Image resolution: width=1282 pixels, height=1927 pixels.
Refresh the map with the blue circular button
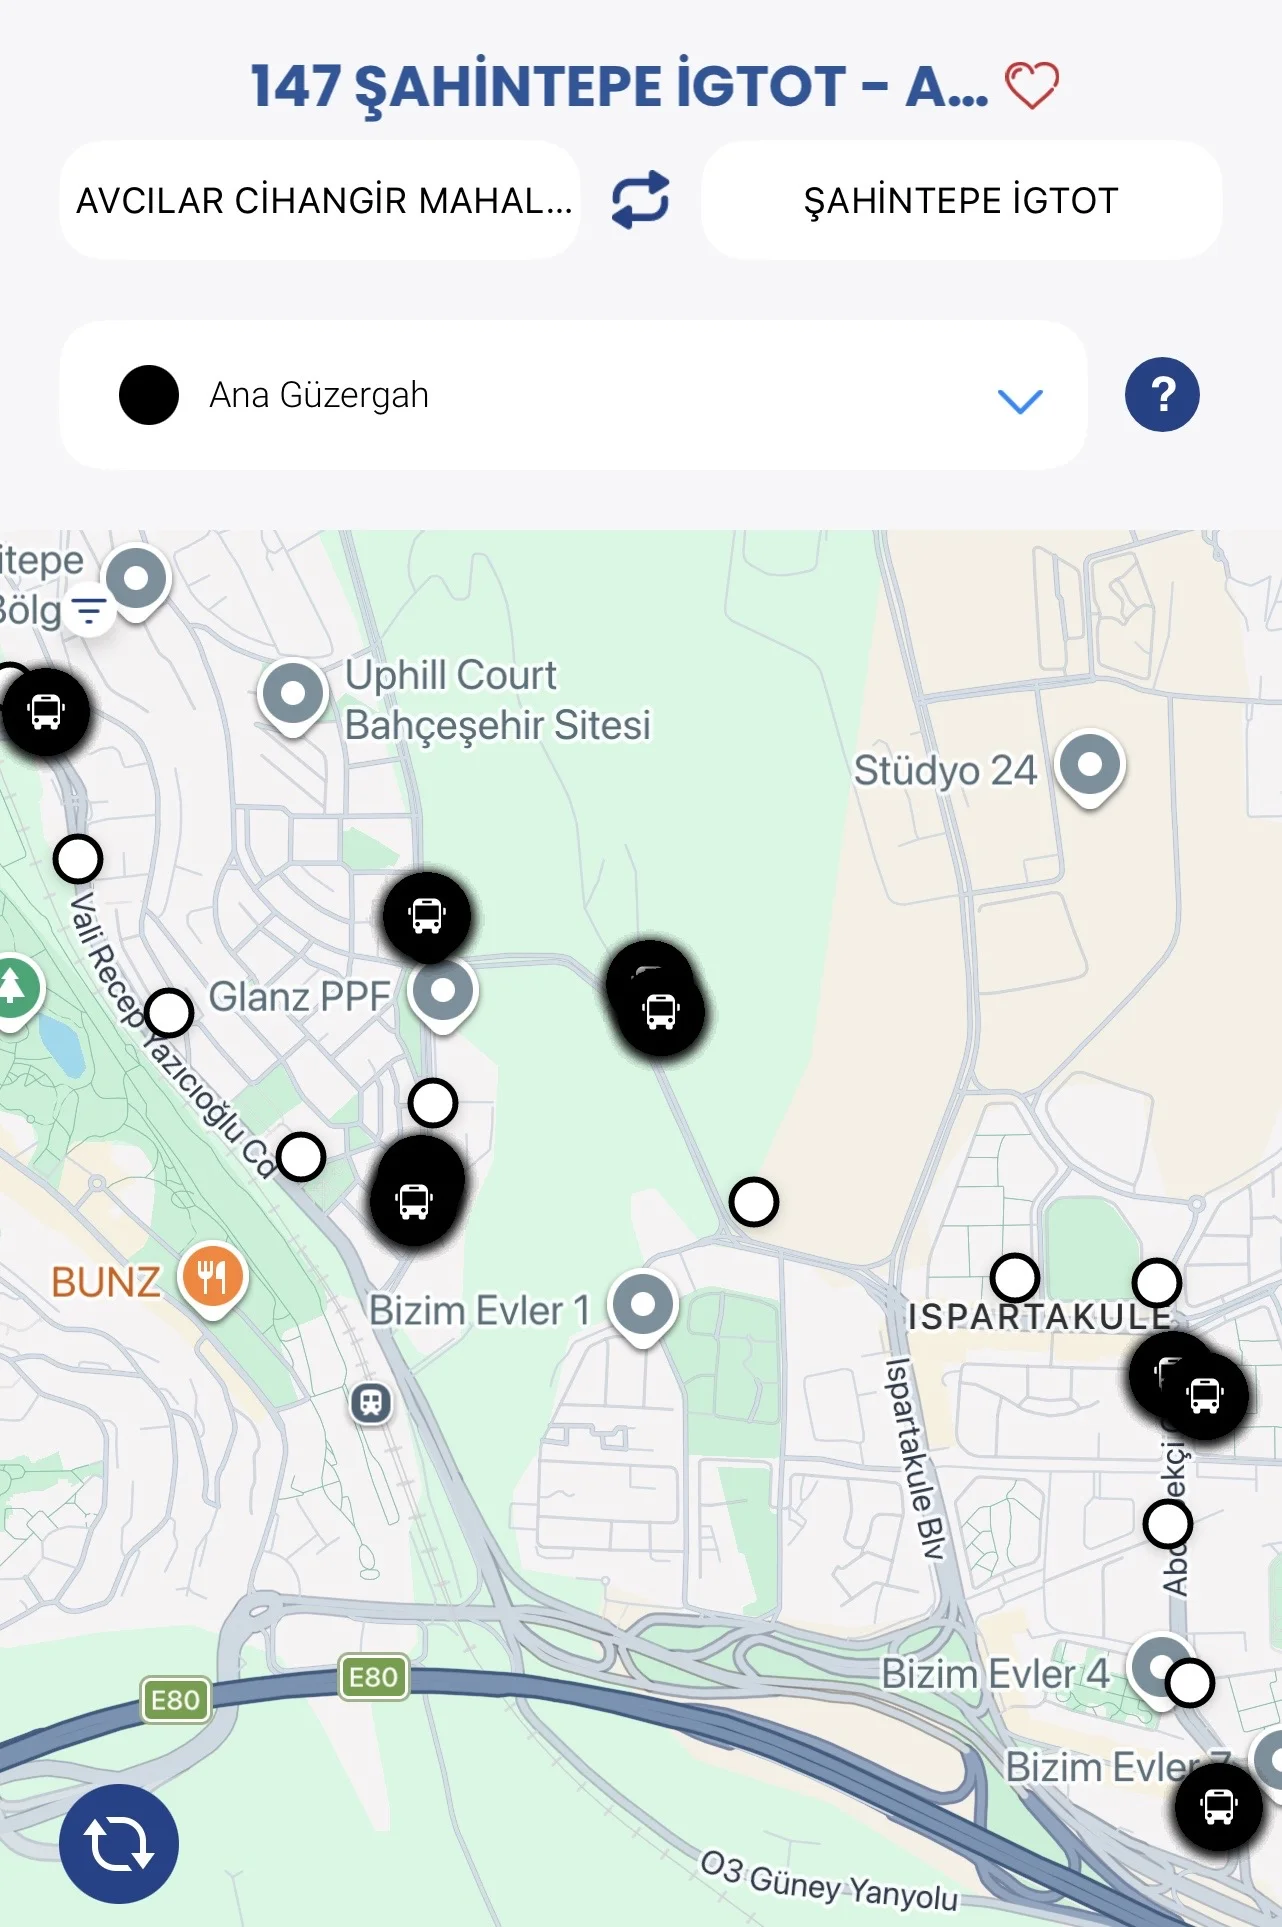119,1843
